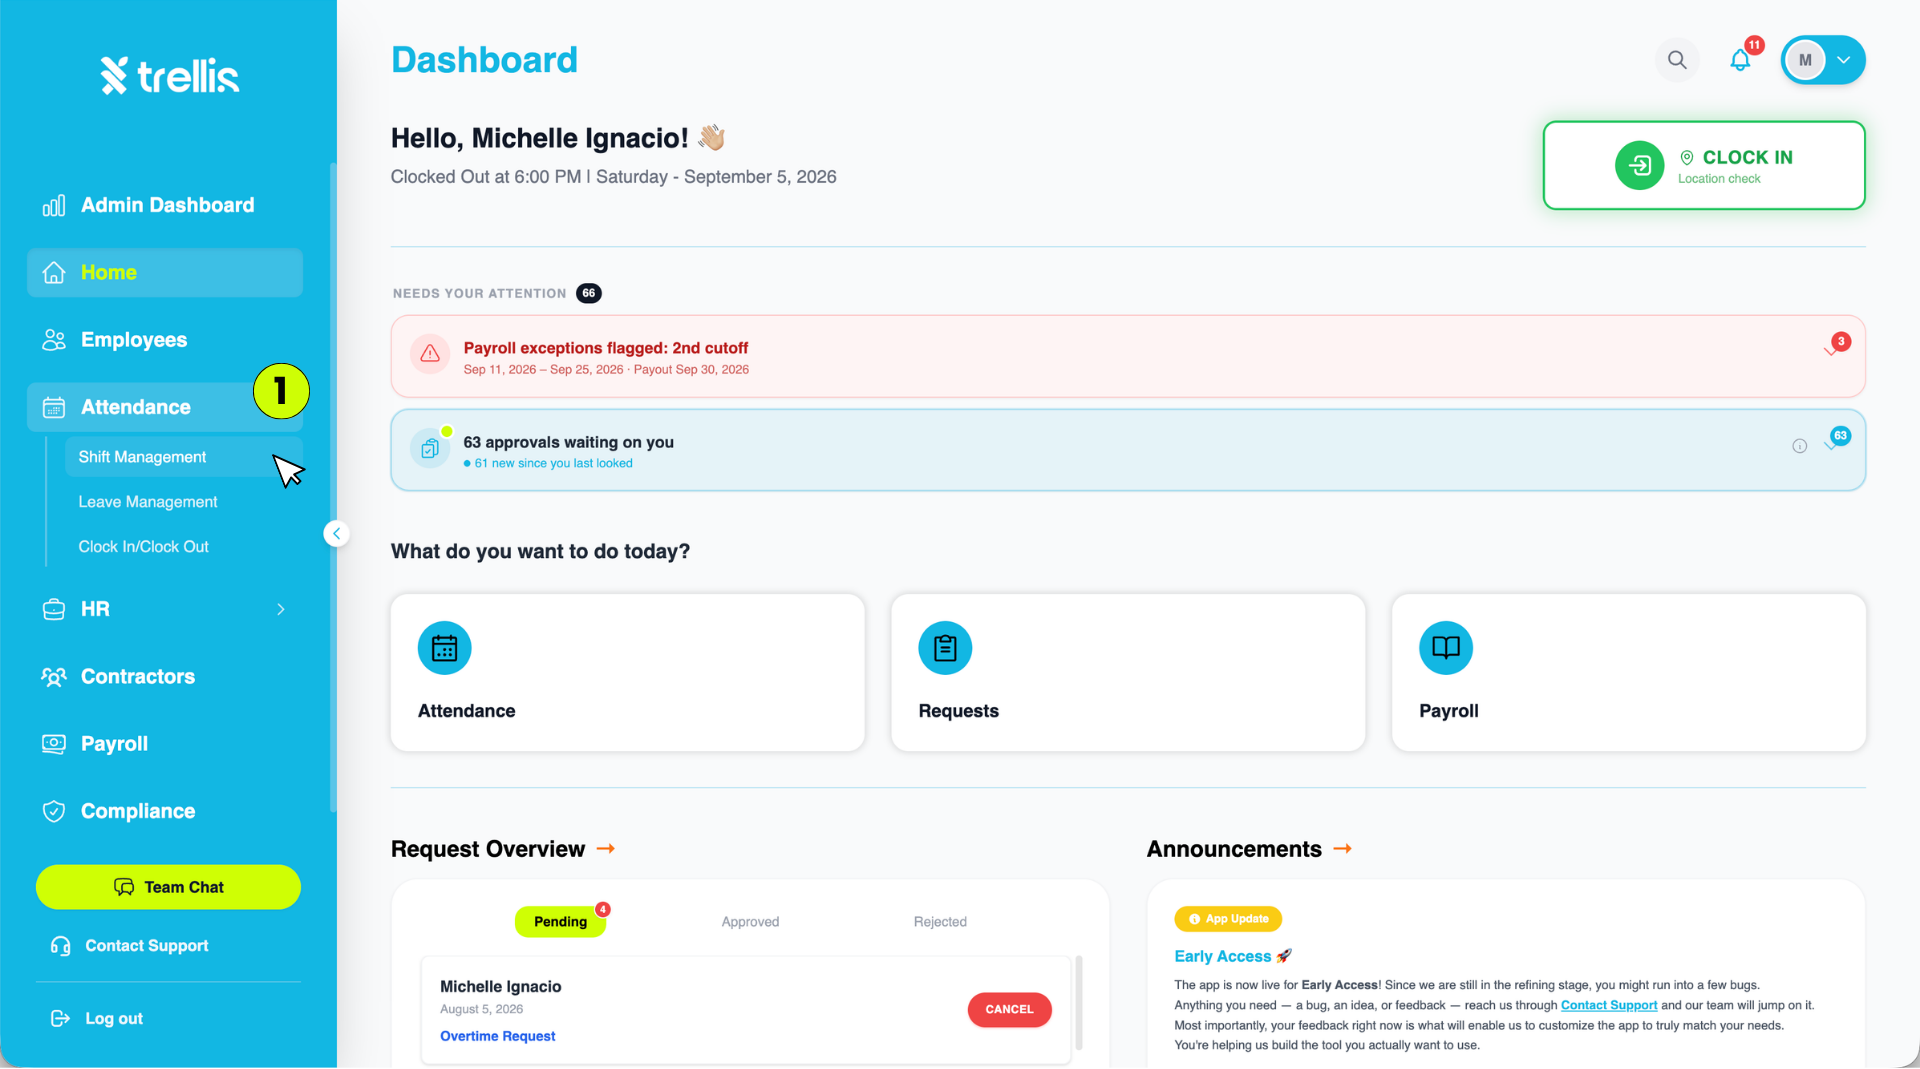
Task: Switch to the Pending requests tab
Action: click(x=560, y=922)
